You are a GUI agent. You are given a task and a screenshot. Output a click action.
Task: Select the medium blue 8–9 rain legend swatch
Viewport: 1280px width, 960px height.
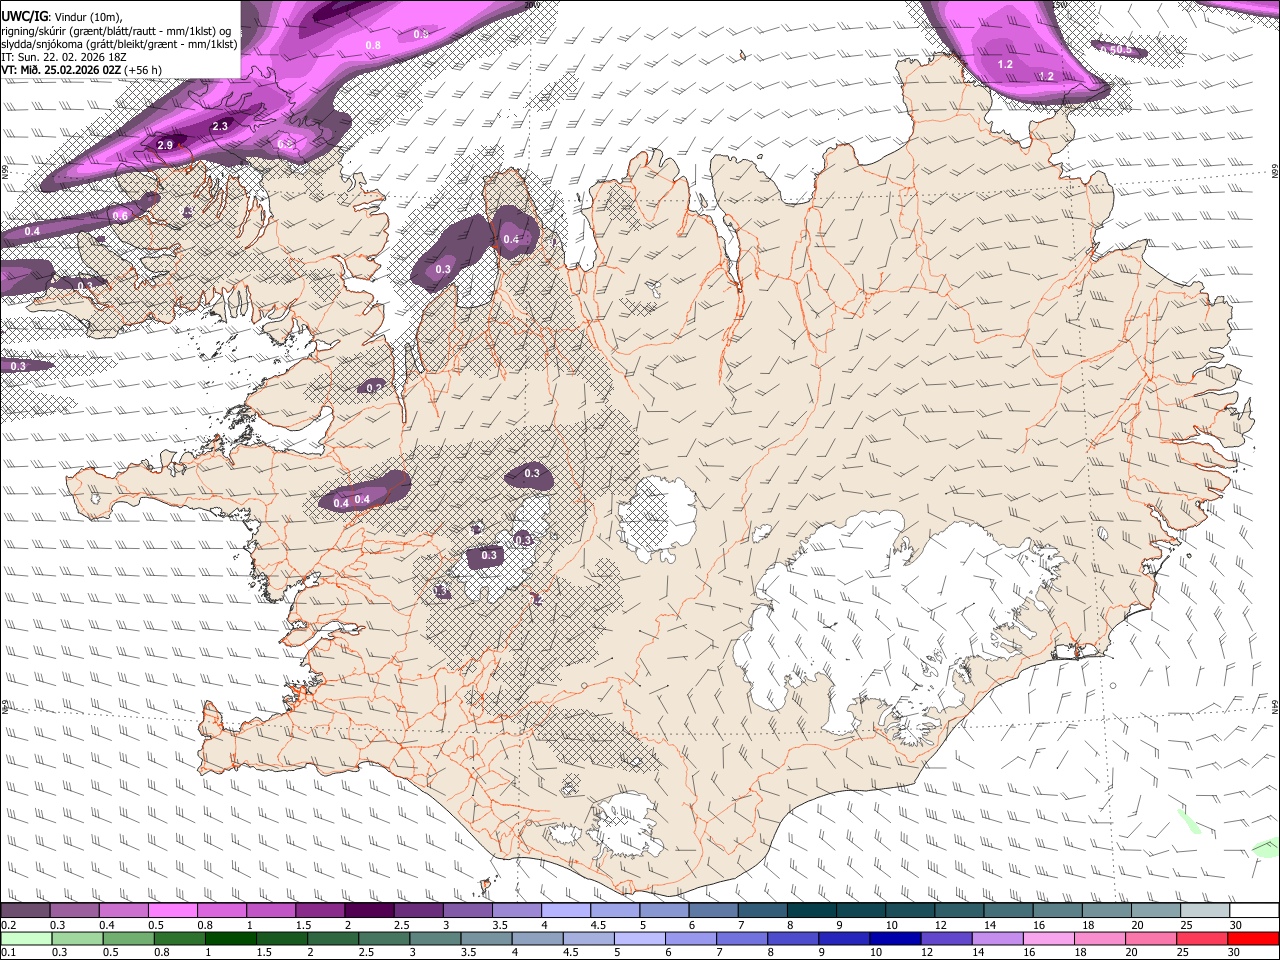point(794,938)
